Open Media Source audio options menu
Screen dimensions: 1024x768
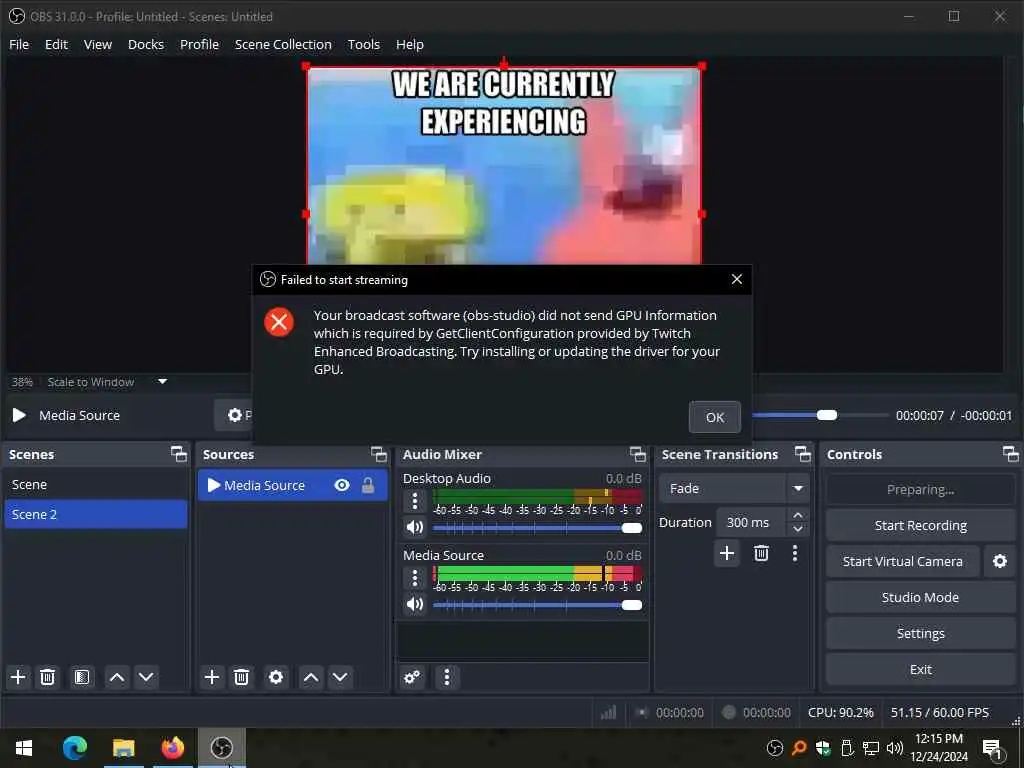tap(415, 579)
